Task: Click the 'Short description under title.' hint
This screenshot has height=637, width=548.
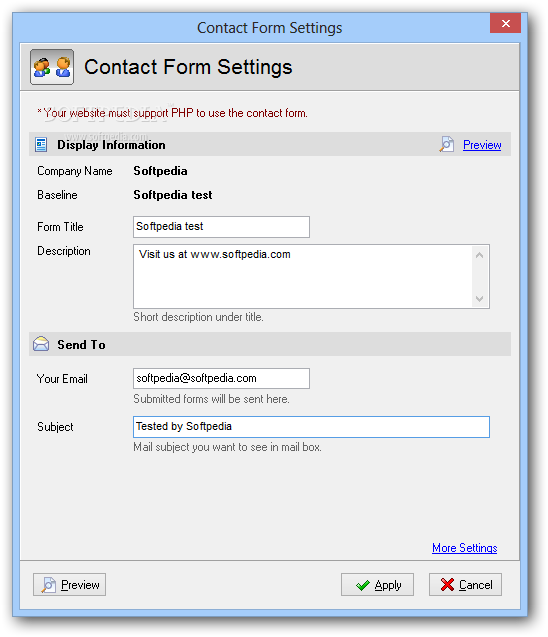Action: click(198, 317)
